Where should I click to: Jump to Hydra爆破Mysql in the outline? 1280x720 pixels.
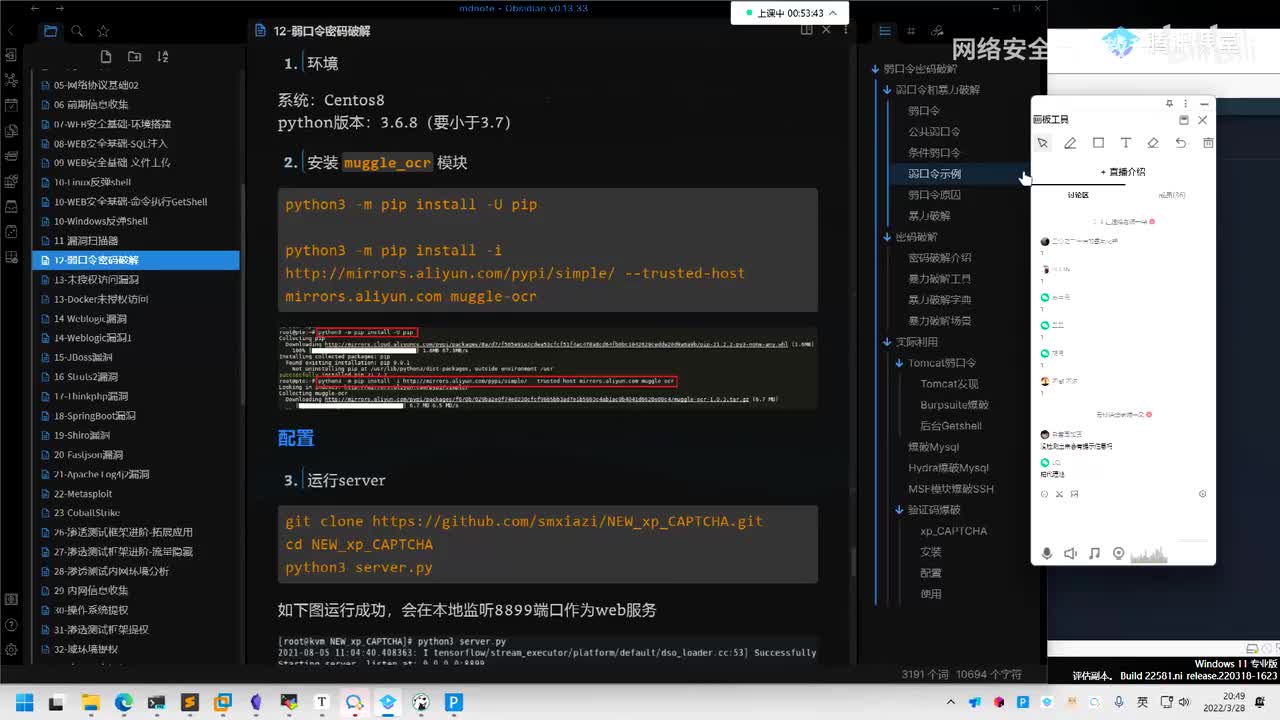948,468
